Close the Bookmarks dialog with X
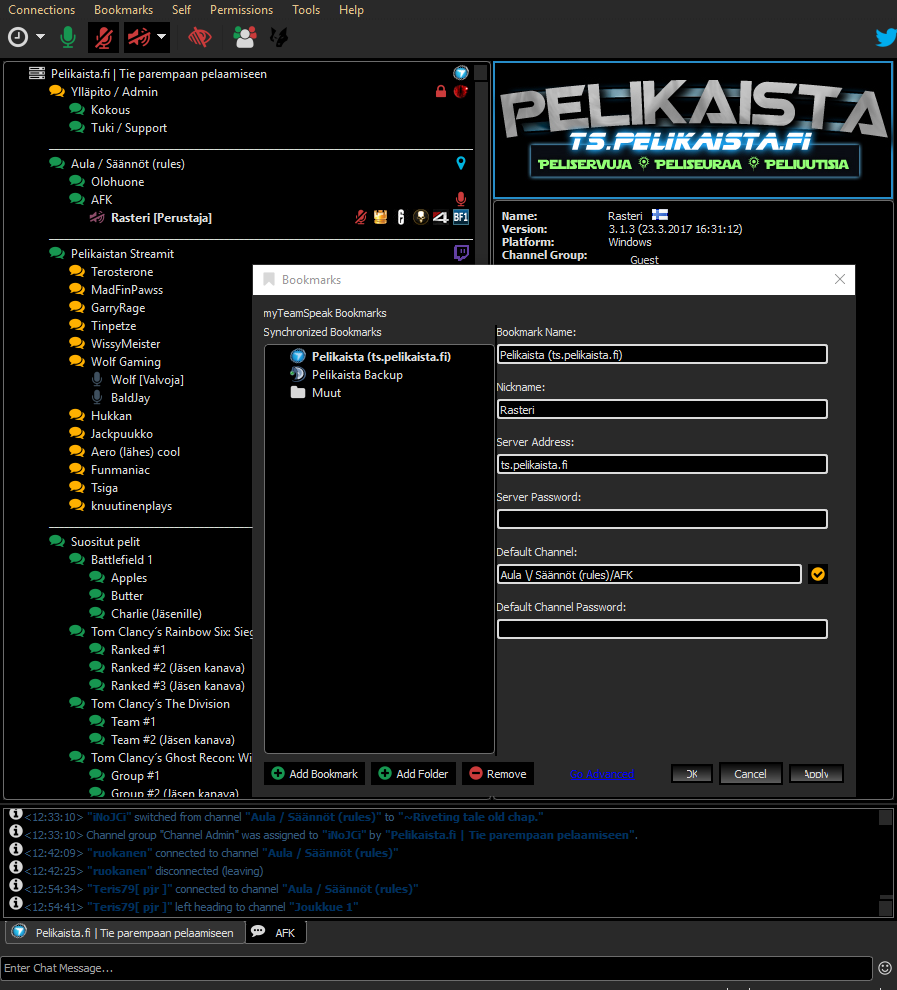This screenshot has width=897, height=990. pos(840,279)
